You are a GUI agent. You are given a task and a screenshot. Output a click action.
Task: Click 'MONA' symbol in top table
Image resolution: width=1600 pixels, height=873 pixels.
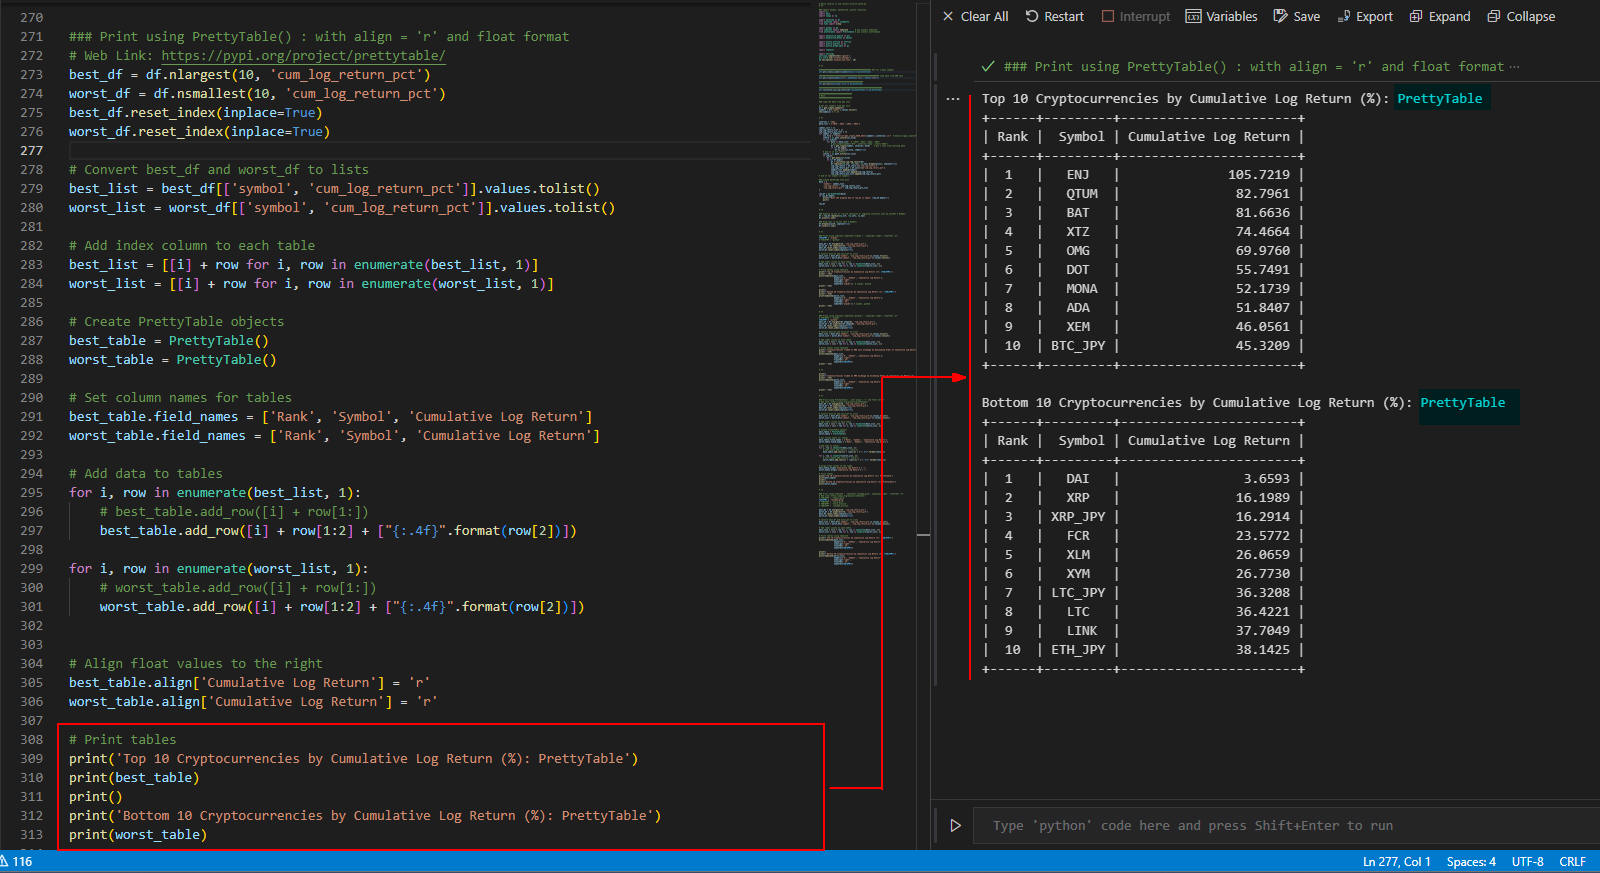click(x=1081, y=288)
